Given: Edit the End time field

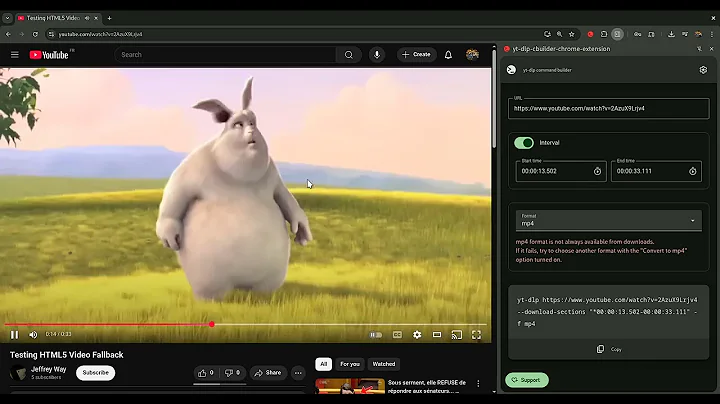Looking at the screenshot, I should click(656, 171).
